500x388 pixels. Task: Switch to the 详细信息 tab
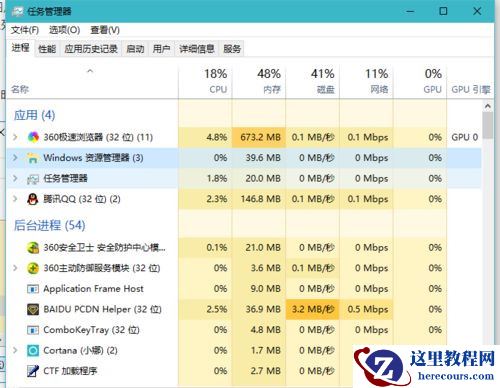(x=197, y=49)
